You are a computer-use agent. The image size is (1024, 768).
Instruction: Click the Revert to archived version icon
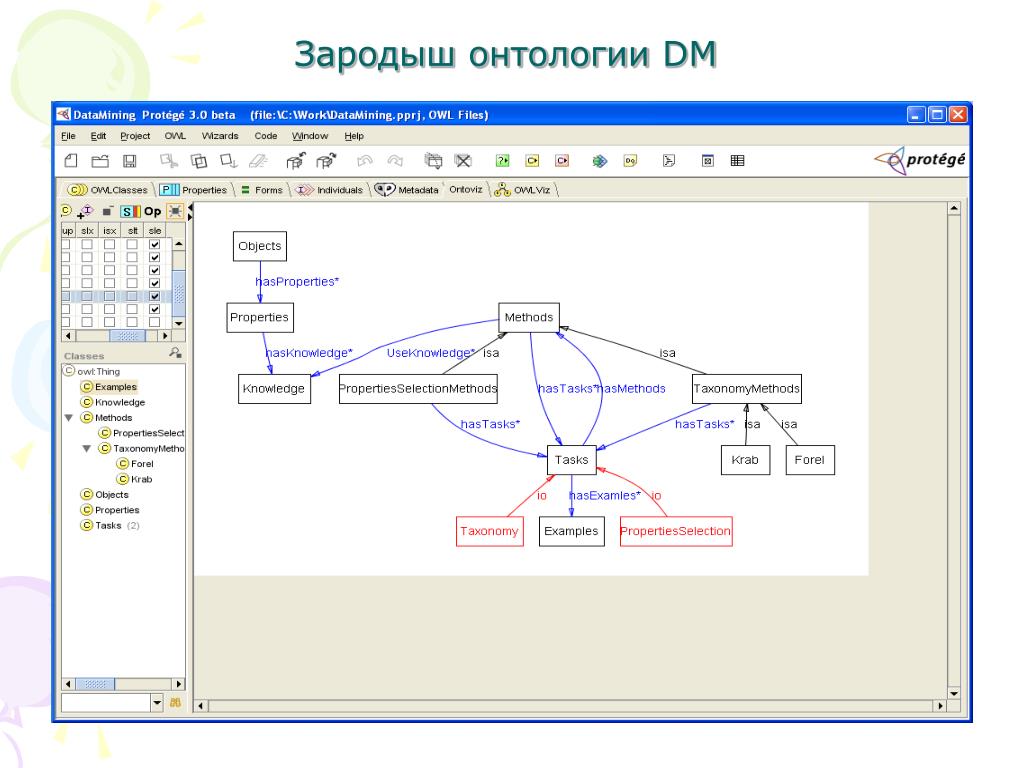point(326,161)
